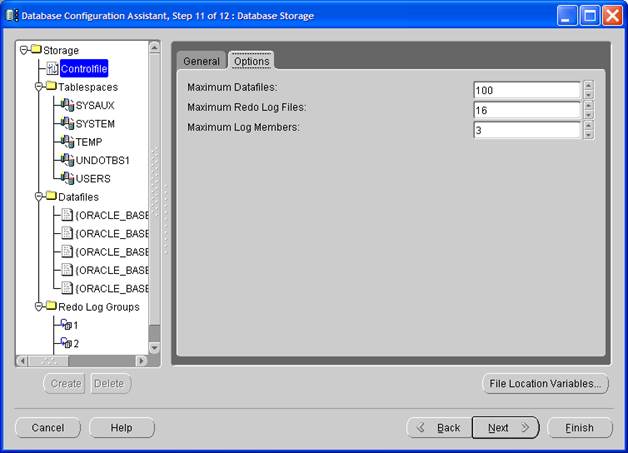The height and width of the screenshot is (453, 628).
Task: Select the USERS tablespace label
Action: [93, 179]
